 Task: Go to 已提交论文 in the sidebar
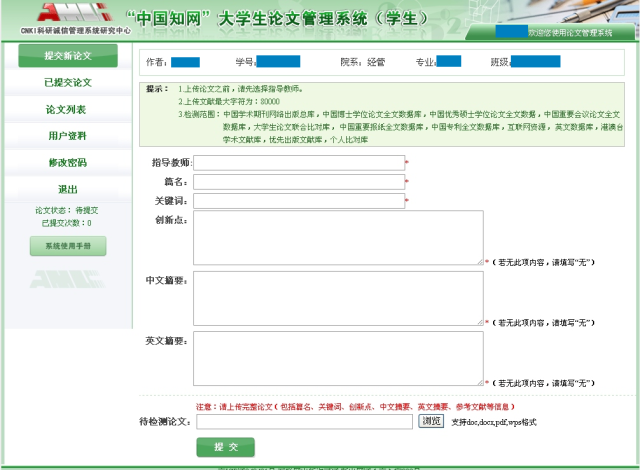pyautogui.click(x=68, y=82)
